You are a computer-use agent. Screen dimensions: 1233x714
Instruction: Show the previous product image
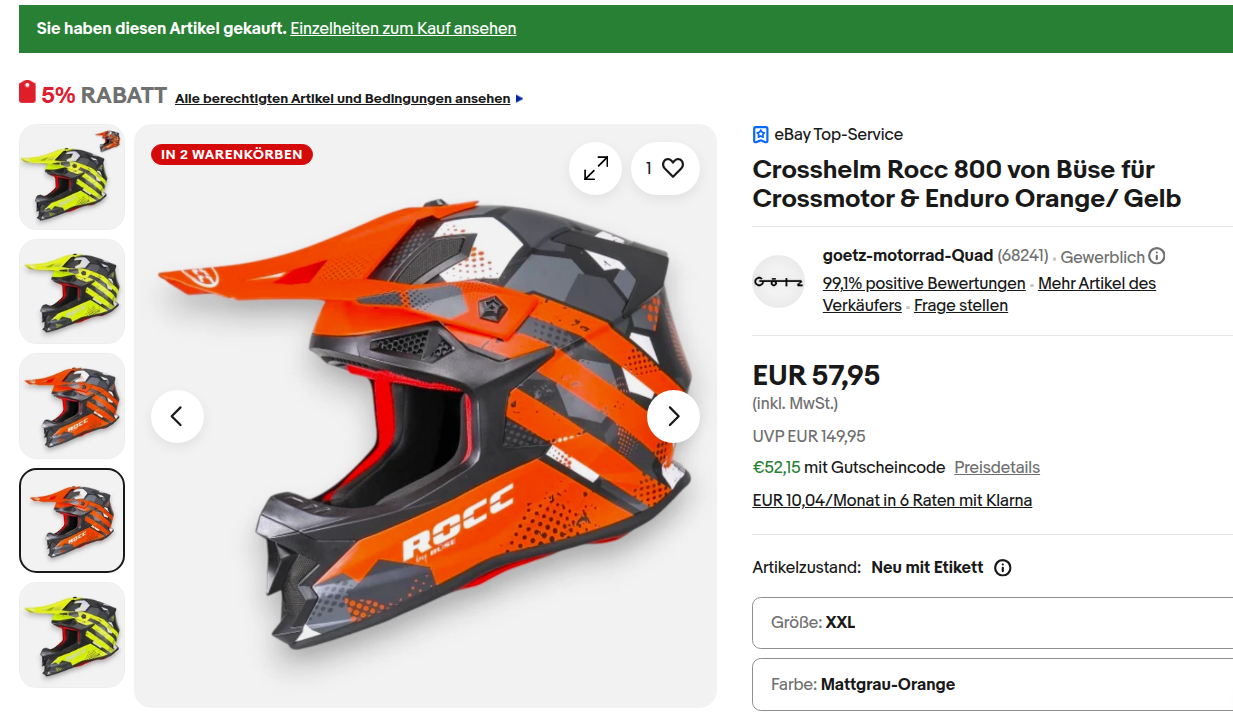pos(177,416)
